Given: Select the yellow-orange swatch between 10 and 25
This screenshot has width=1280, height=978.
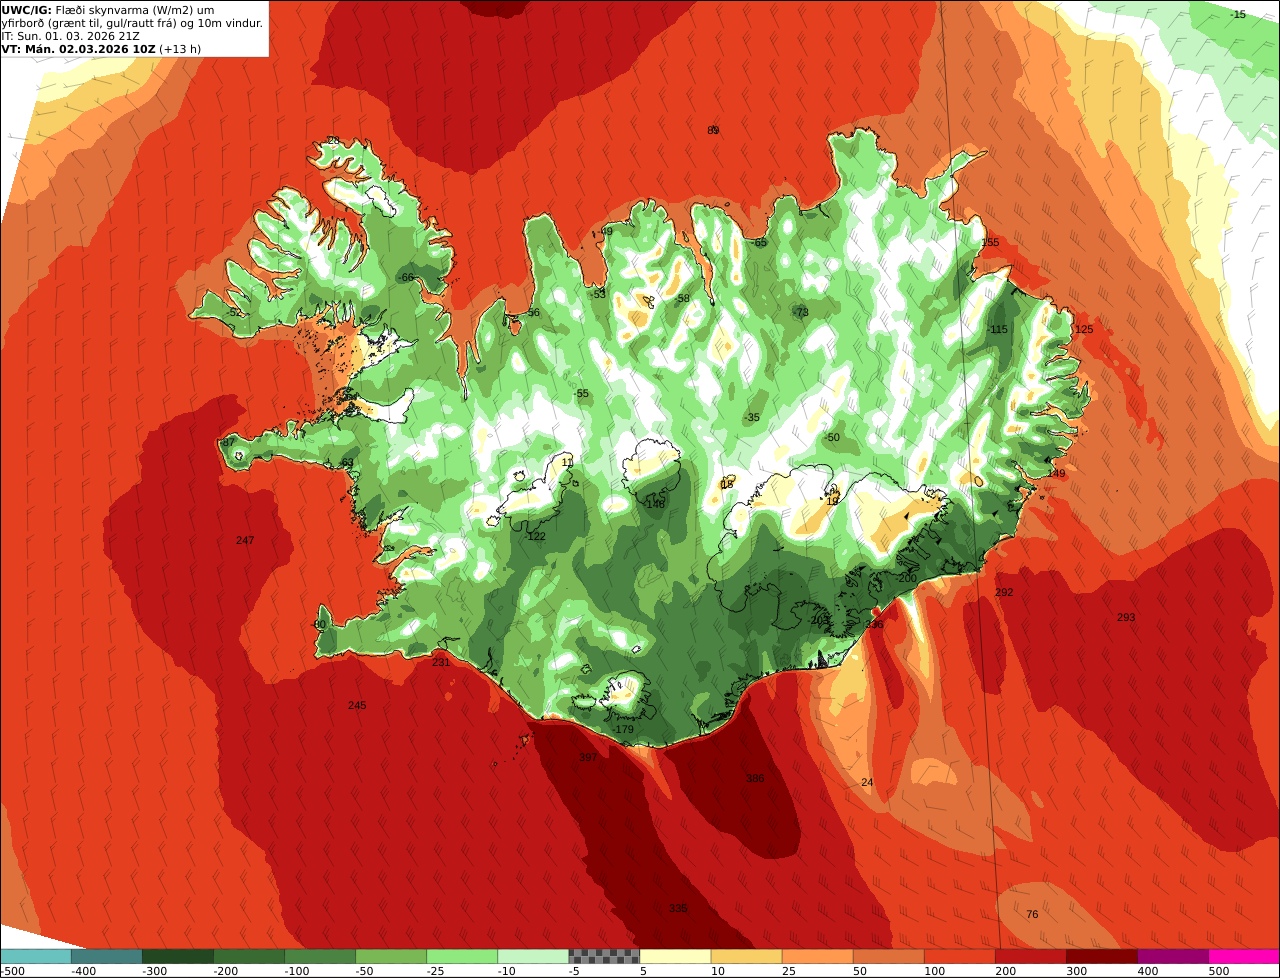Looking at the screenshot, I should pyautogui.click(x=746, y=956).
